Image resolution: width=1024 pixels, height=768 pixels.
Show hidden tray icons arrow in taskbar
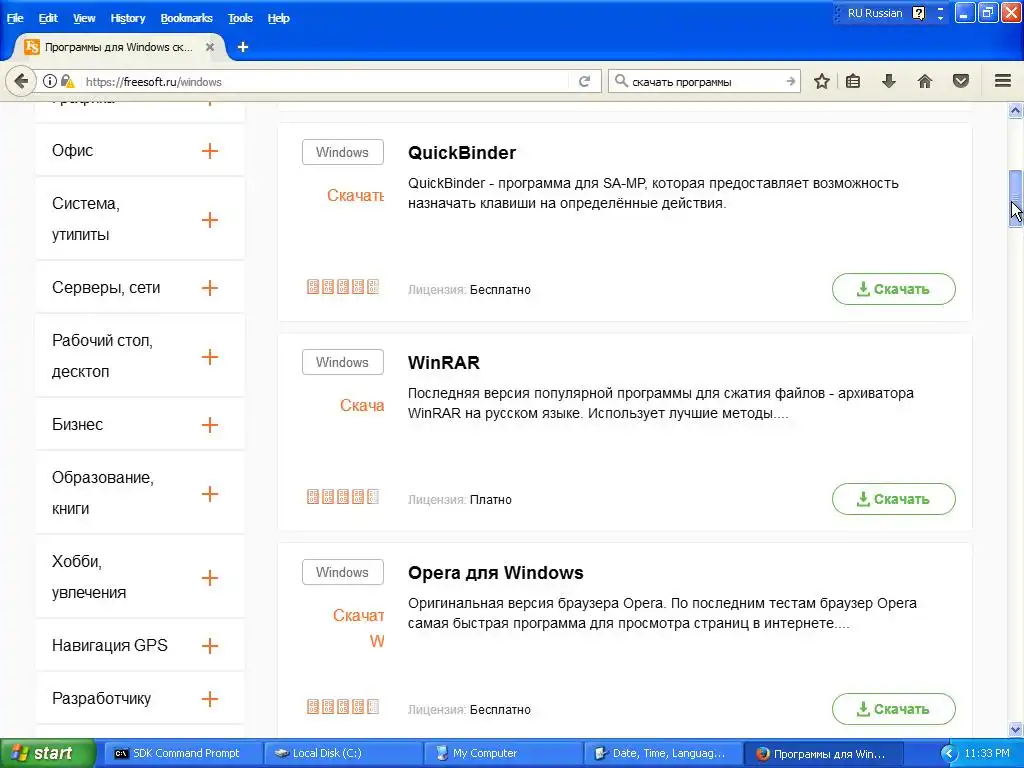tap(949, 754)
